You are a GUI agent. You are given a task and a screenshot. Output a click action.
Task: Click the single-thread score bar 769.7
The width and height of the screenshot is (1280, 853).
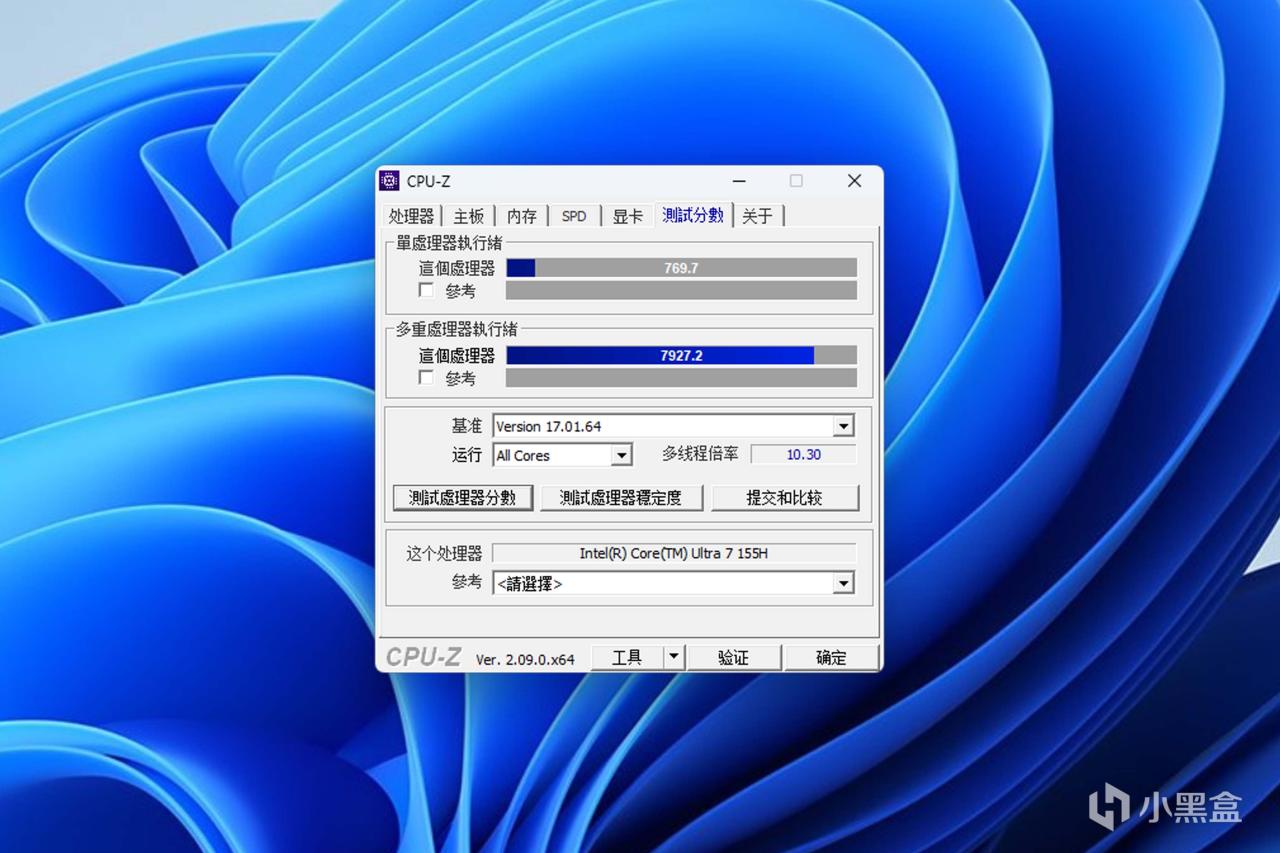pos(681,268)
